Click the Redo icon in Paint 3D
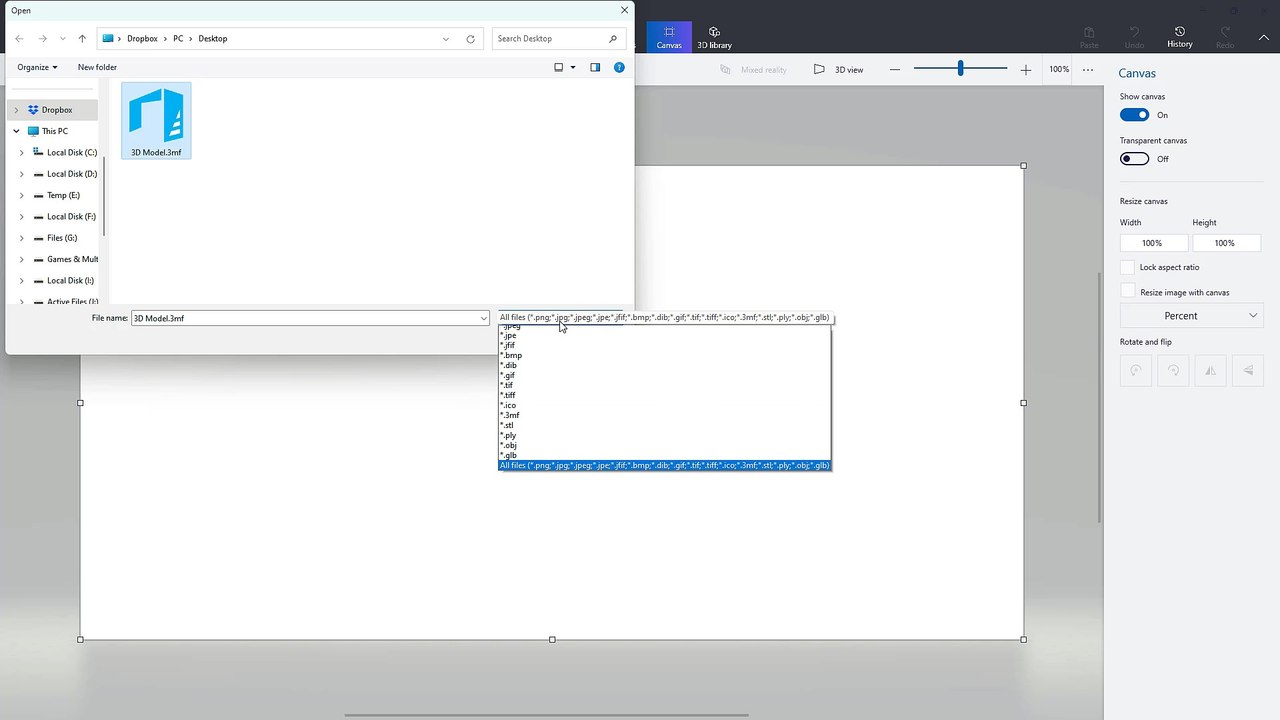This screenshot has height=720, width=1280. [1225, 37]
